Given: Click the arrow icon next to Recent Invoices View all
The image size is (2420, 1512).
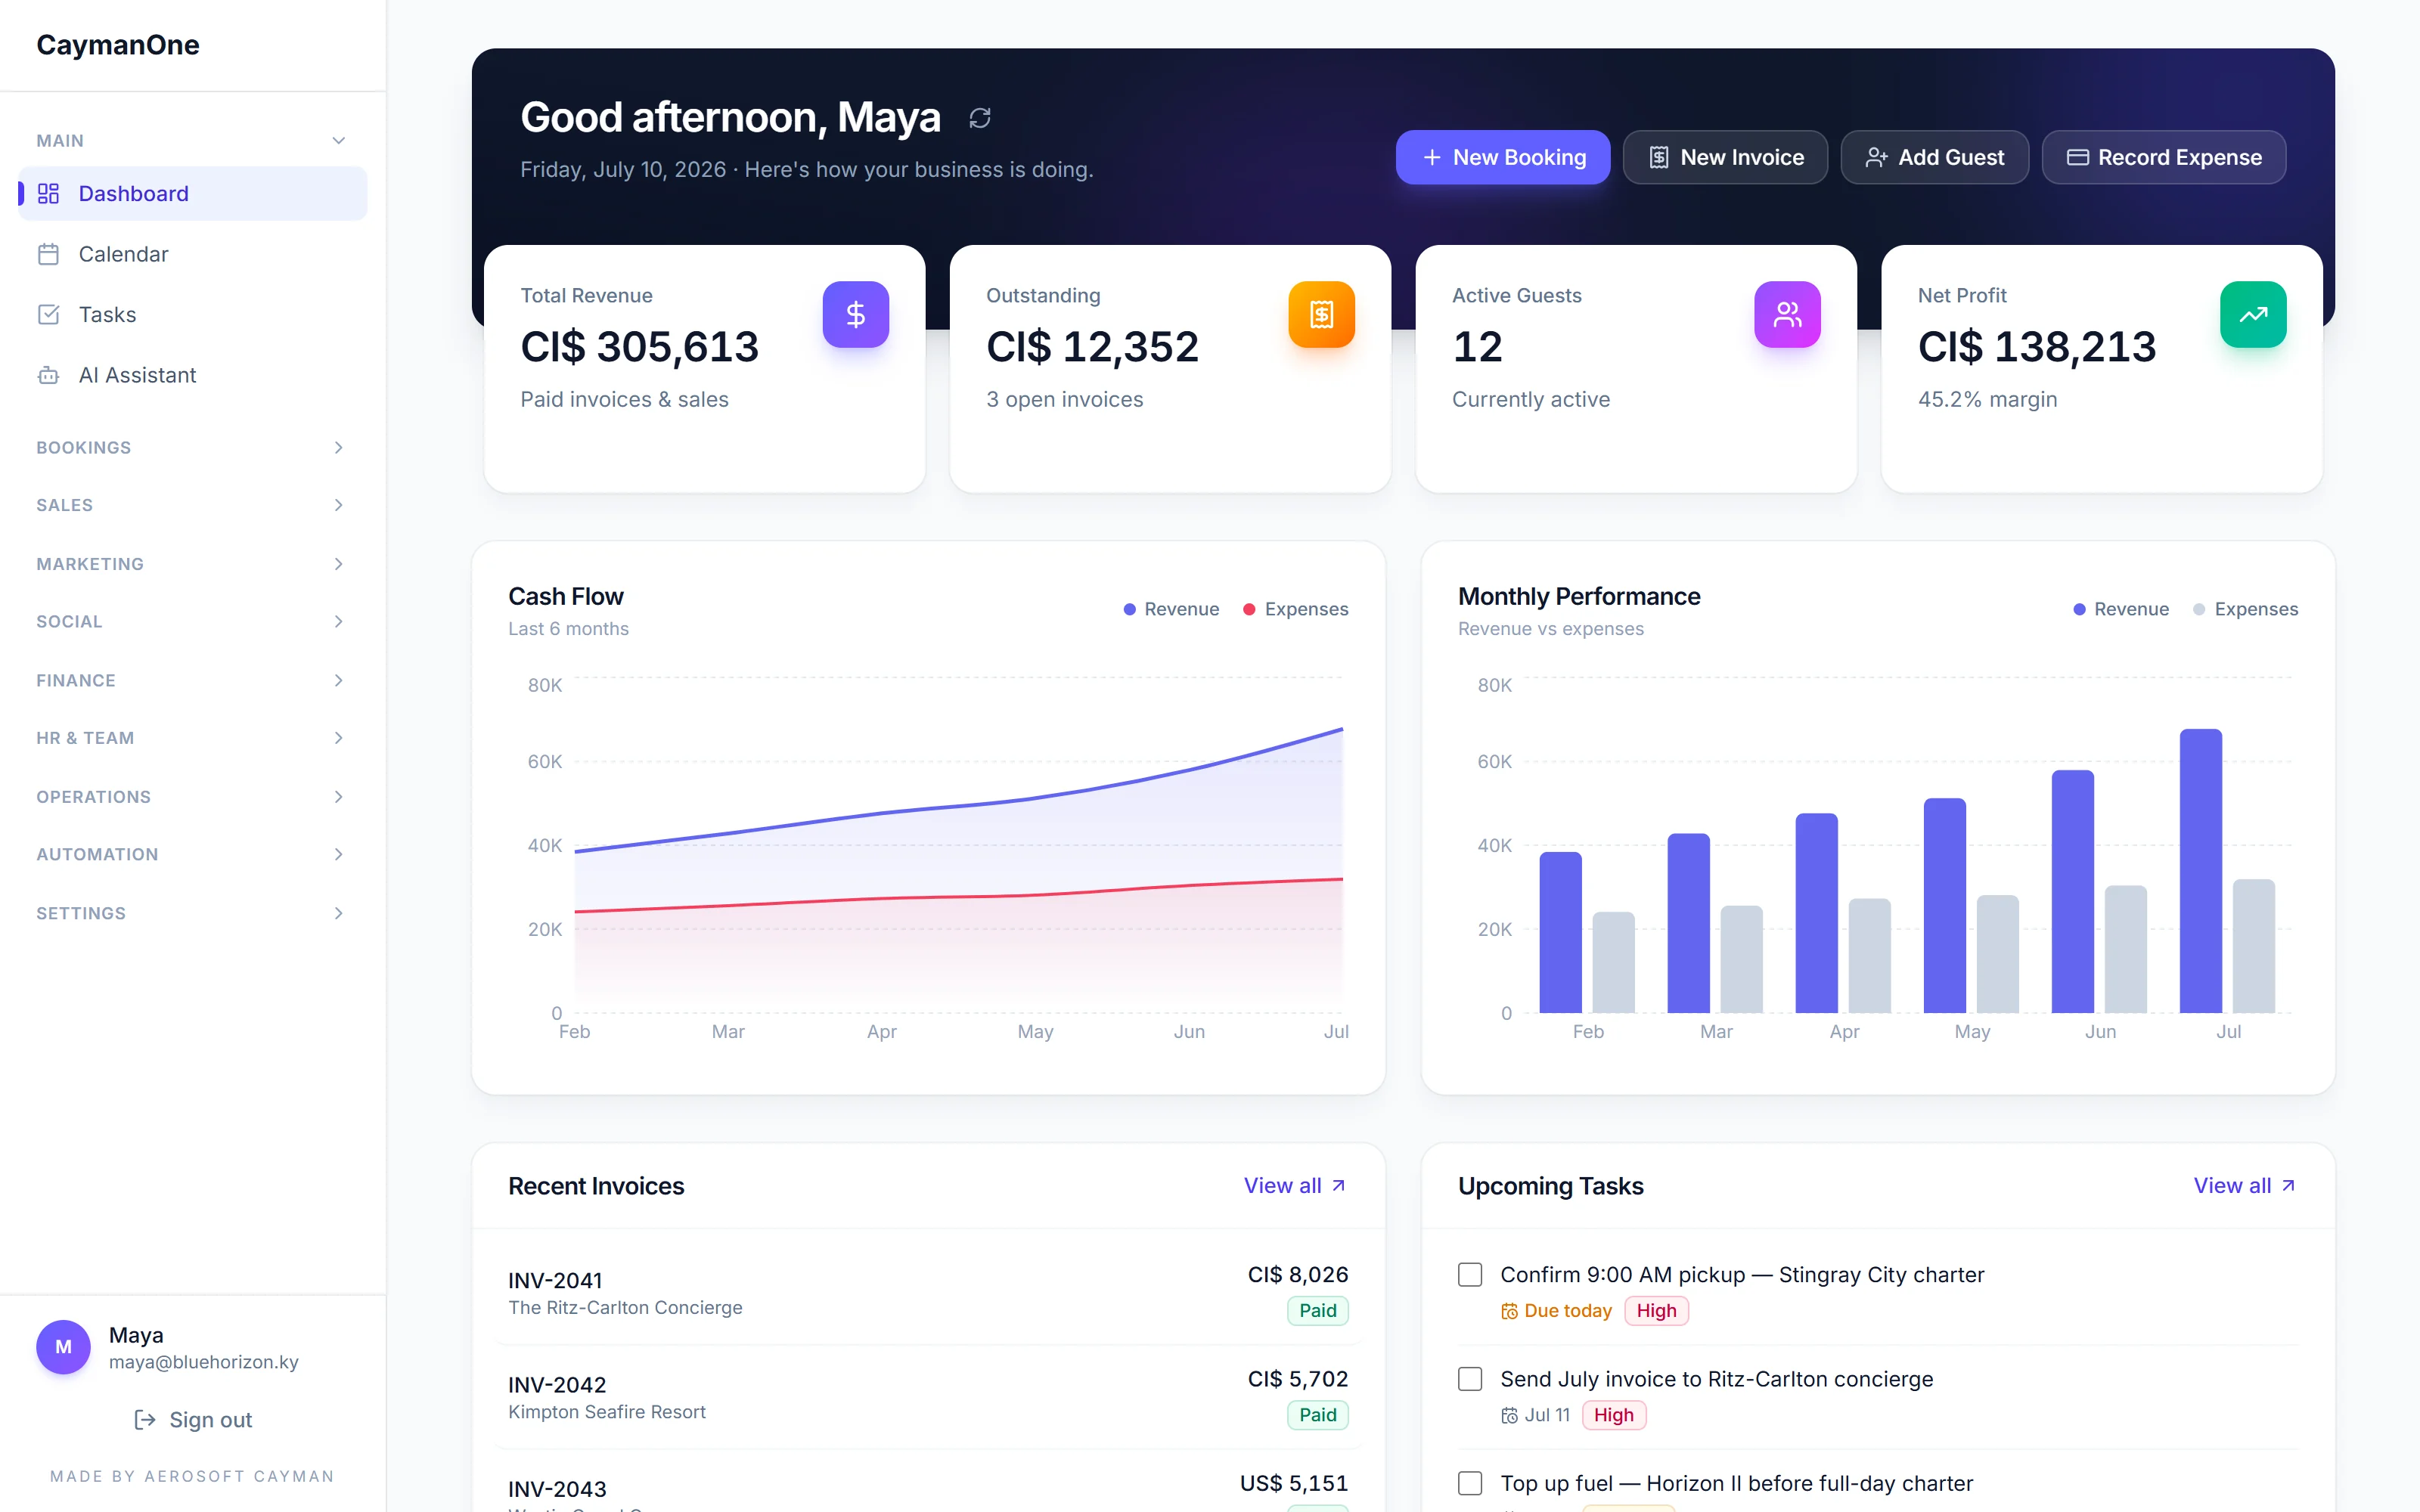Looking at the screenshot, I should pyautogui.click(x=1338, y=1185).
